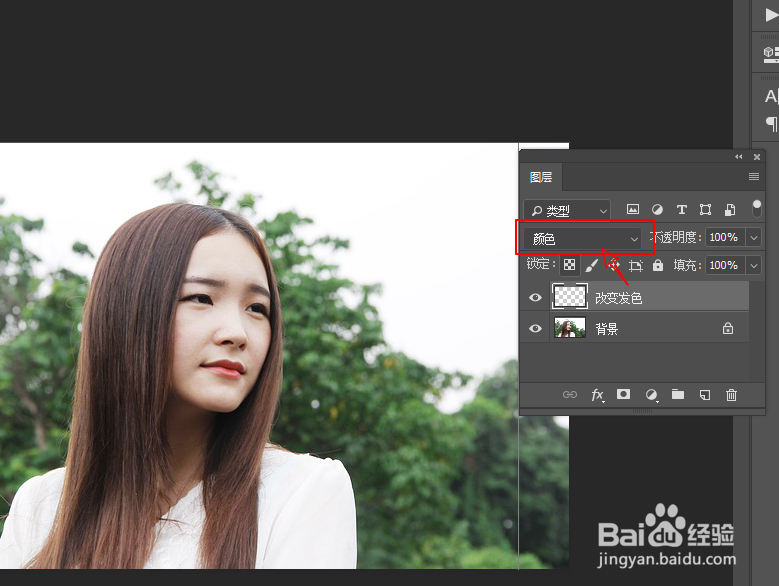Click the link layers icon
The image size is (779, 586).
[x=569, y=395]
